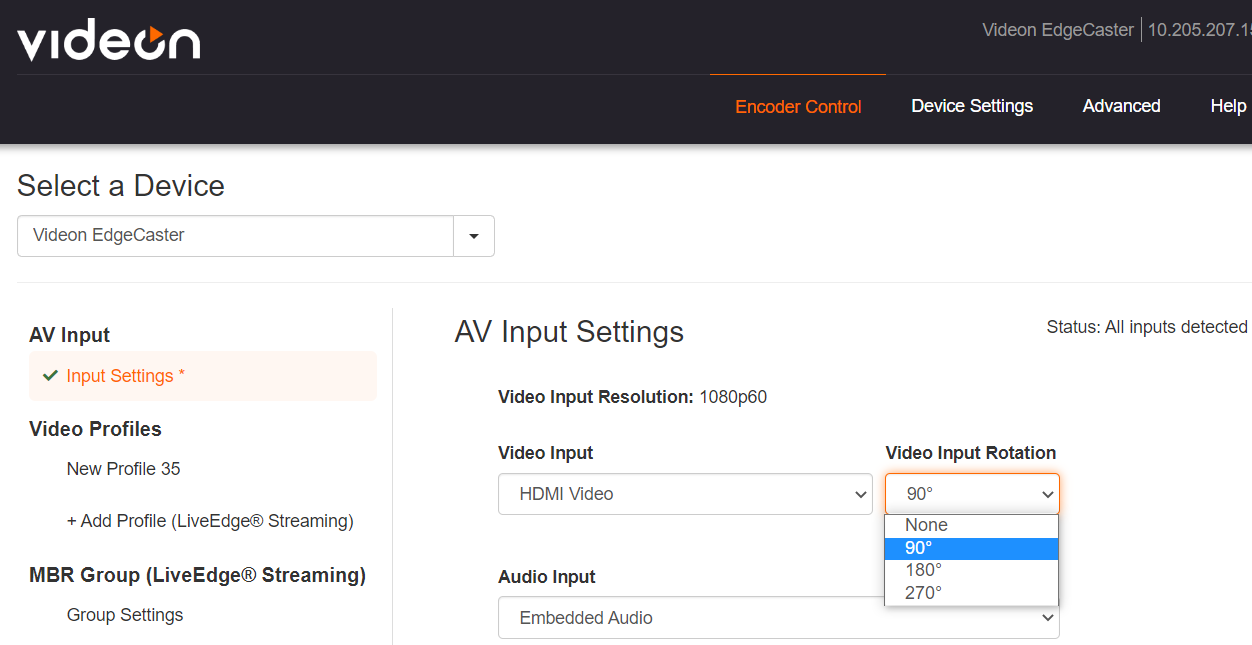
Task: Click the 10.205.207 IP address in the header
Action: (1199, 30)
